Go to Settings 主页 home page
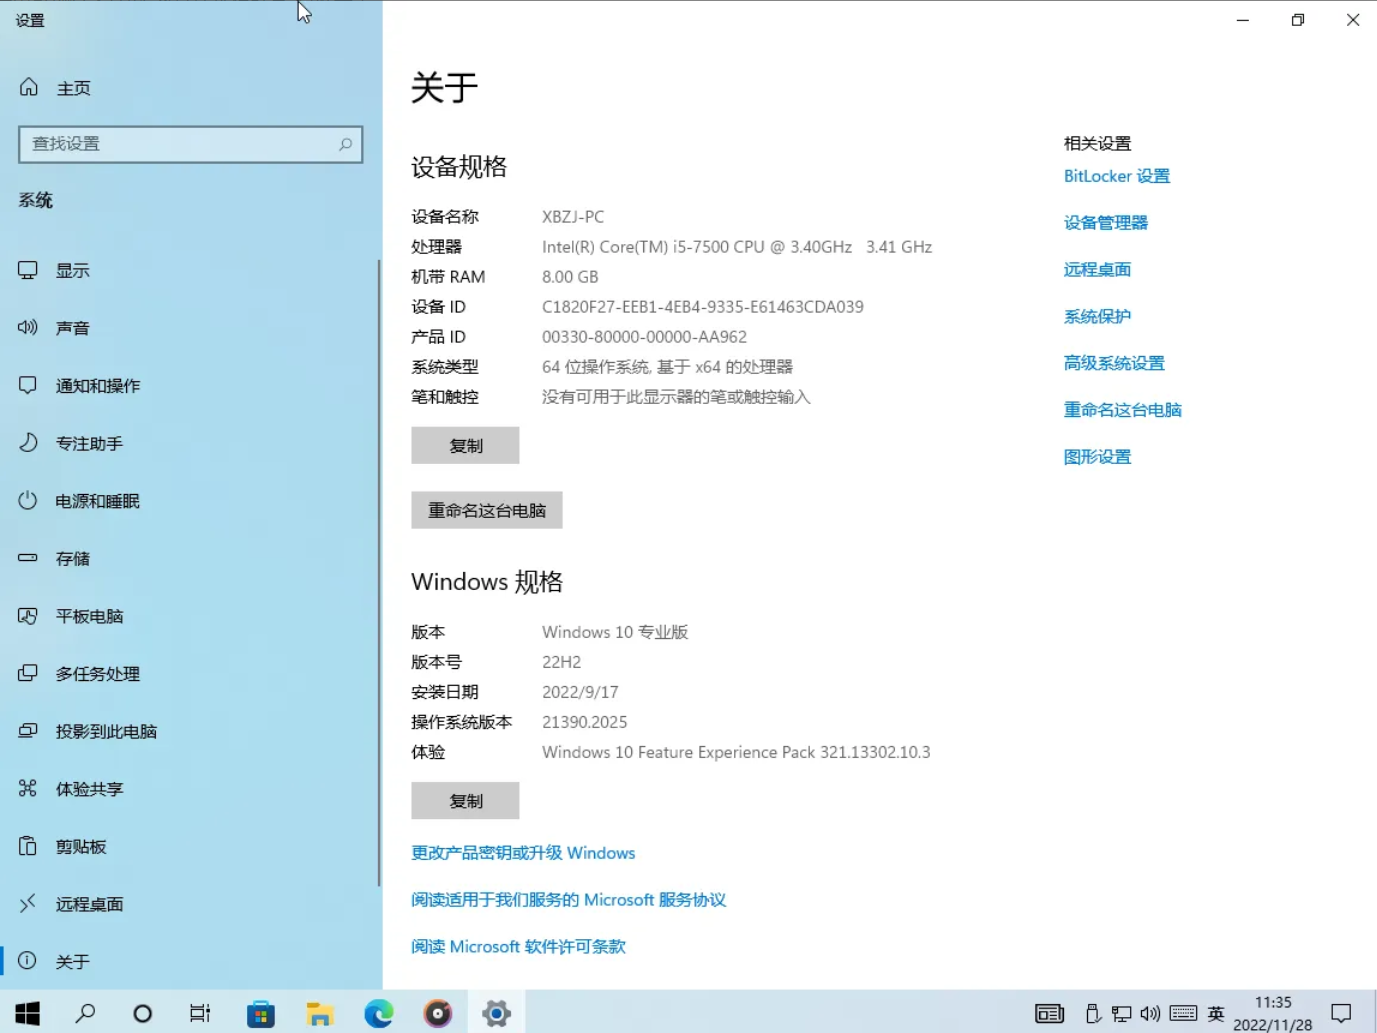Viewport: 1377px width, 1033px height. coord(72,87)
